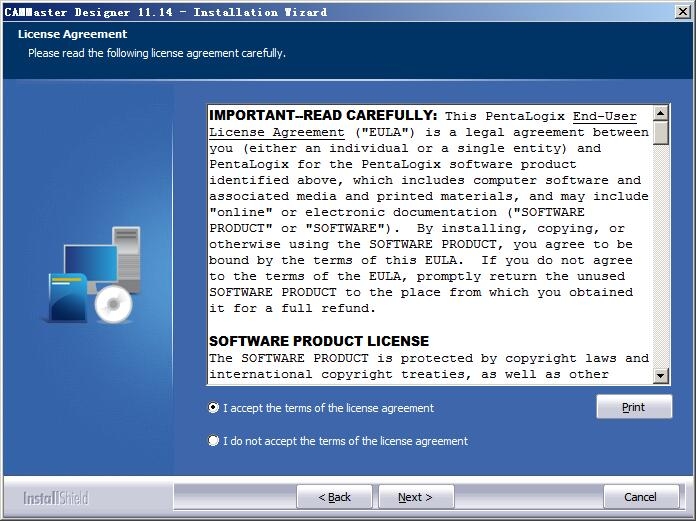Click the Print button
This screenshot has width=696, height=521.
(634, 407)
